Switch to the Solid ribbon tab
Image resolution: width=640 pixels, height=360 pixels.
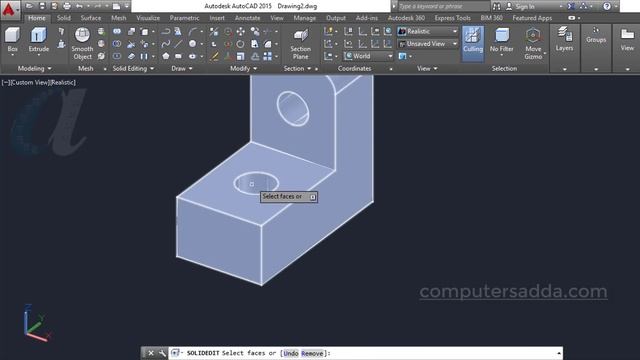click(x=64, y=18)
